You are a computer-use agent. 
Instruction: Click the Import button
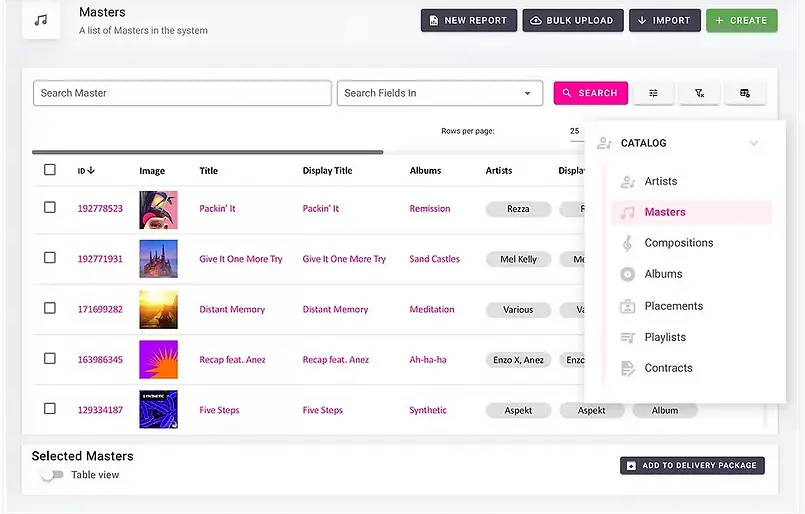665,21
